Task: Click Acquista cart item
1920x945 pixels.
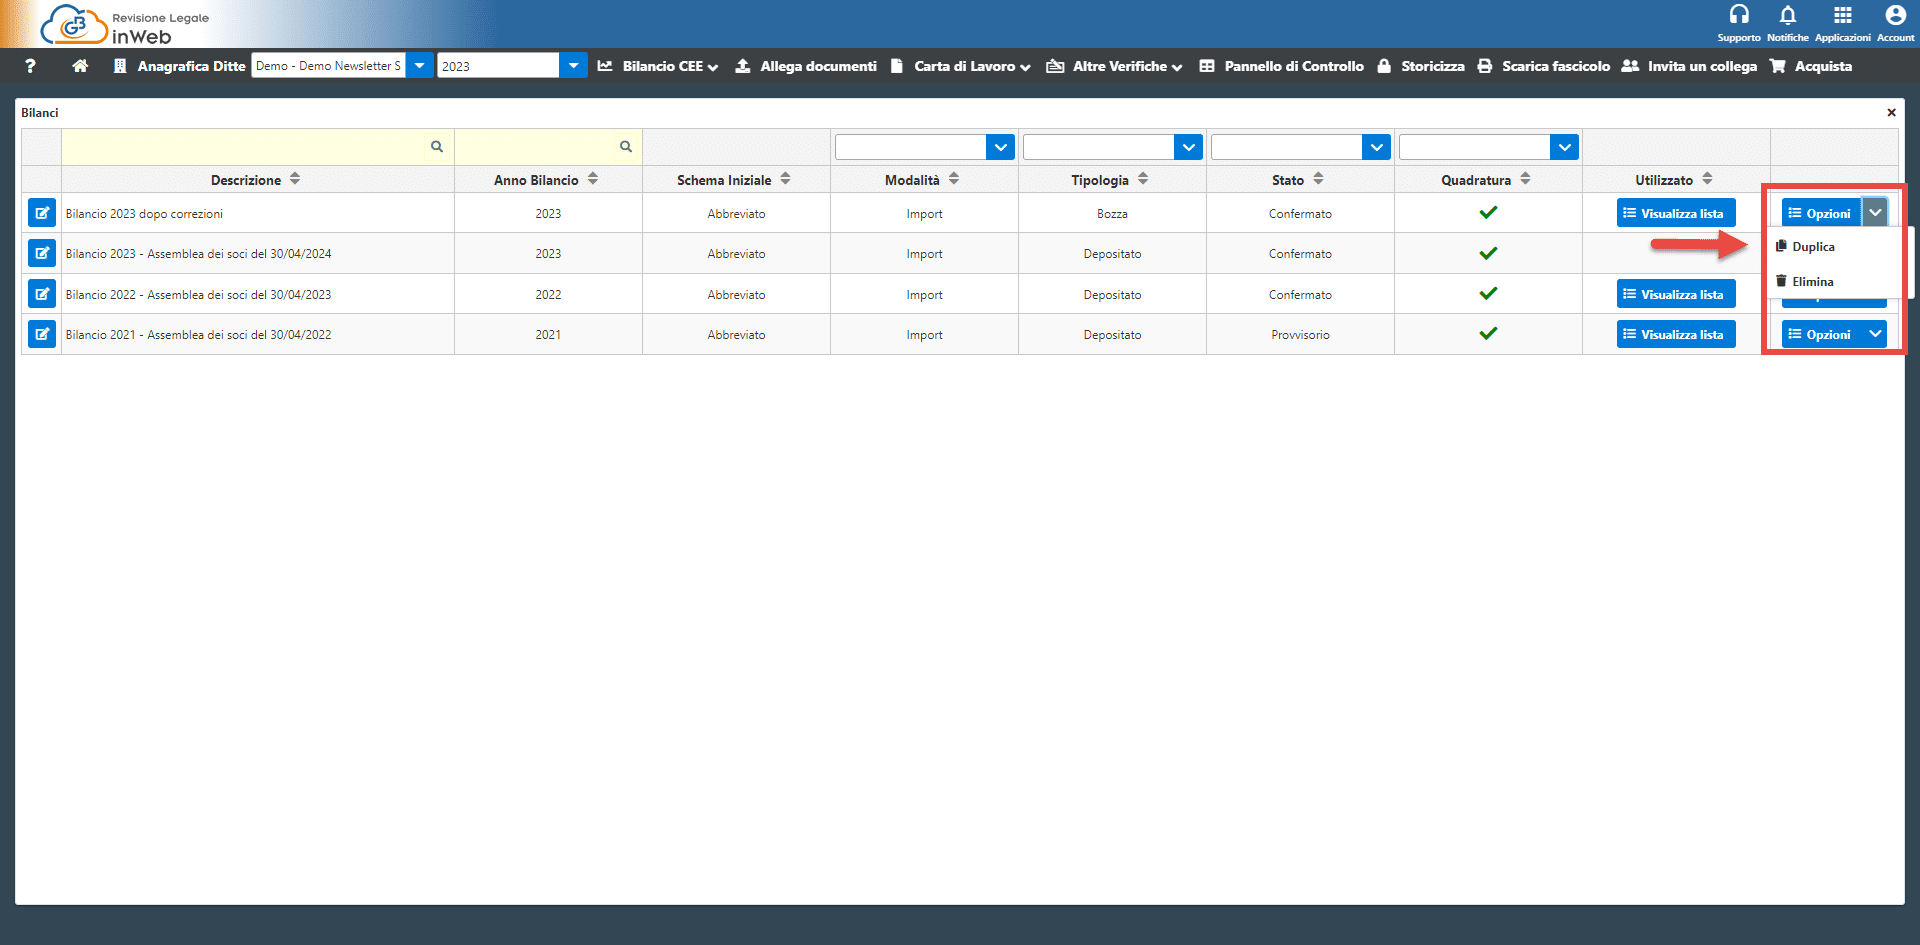Action: [x=1811, y=66]
